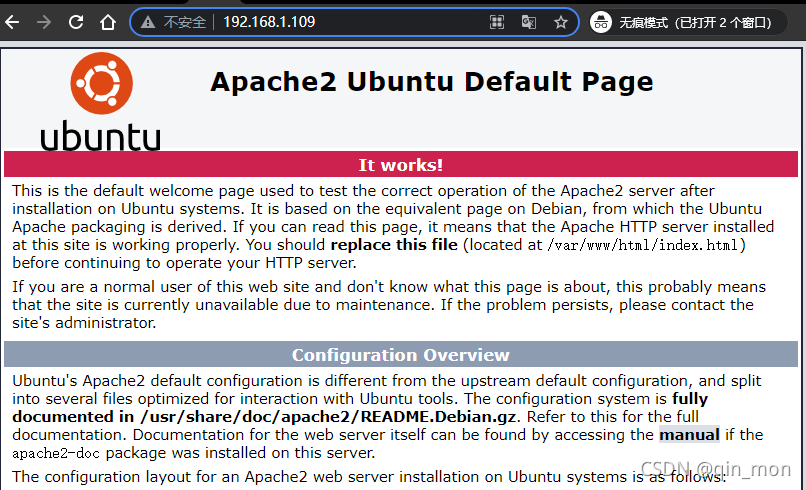Click the translate page icon
Viewport: 806px width, 490px height.
[x=528, y=22]
